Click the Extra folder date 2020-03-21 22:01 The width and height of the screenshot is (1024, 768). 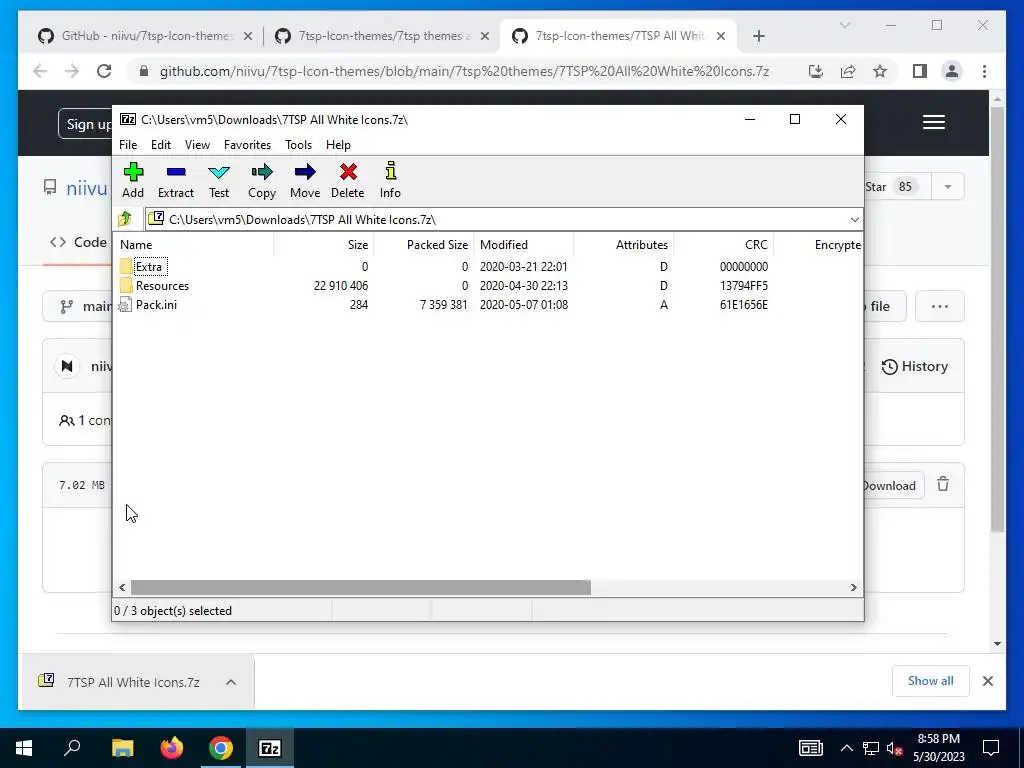(x=524, y=266)
